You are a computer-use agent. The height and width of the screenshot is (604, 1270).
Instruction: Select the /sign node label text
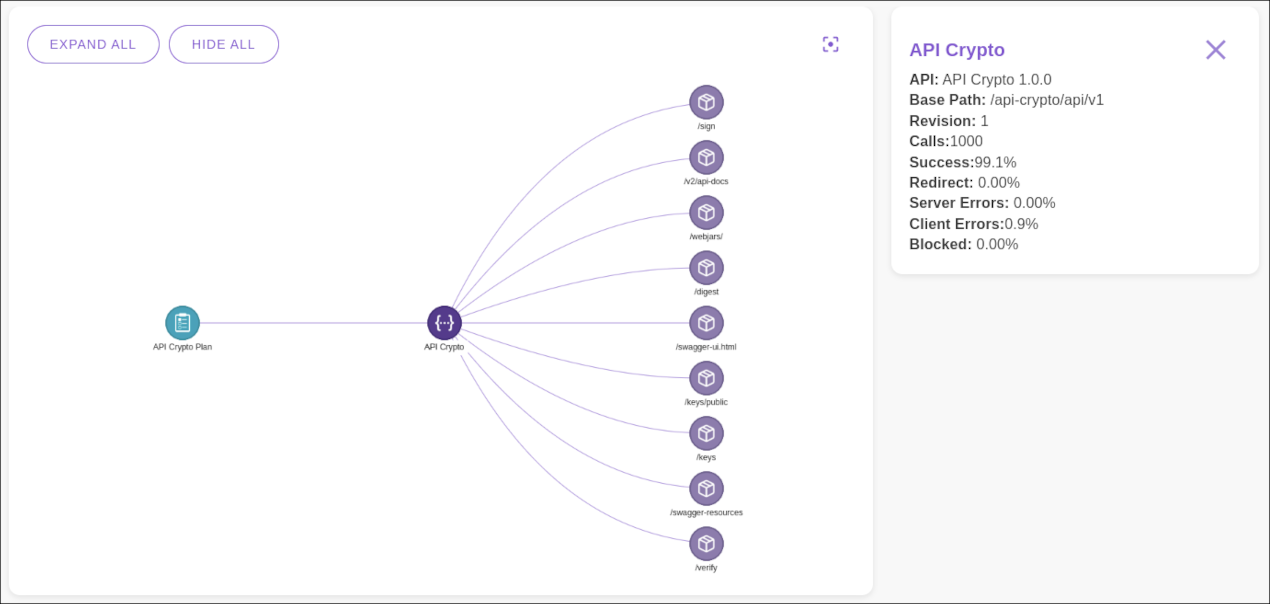point(707,125)
